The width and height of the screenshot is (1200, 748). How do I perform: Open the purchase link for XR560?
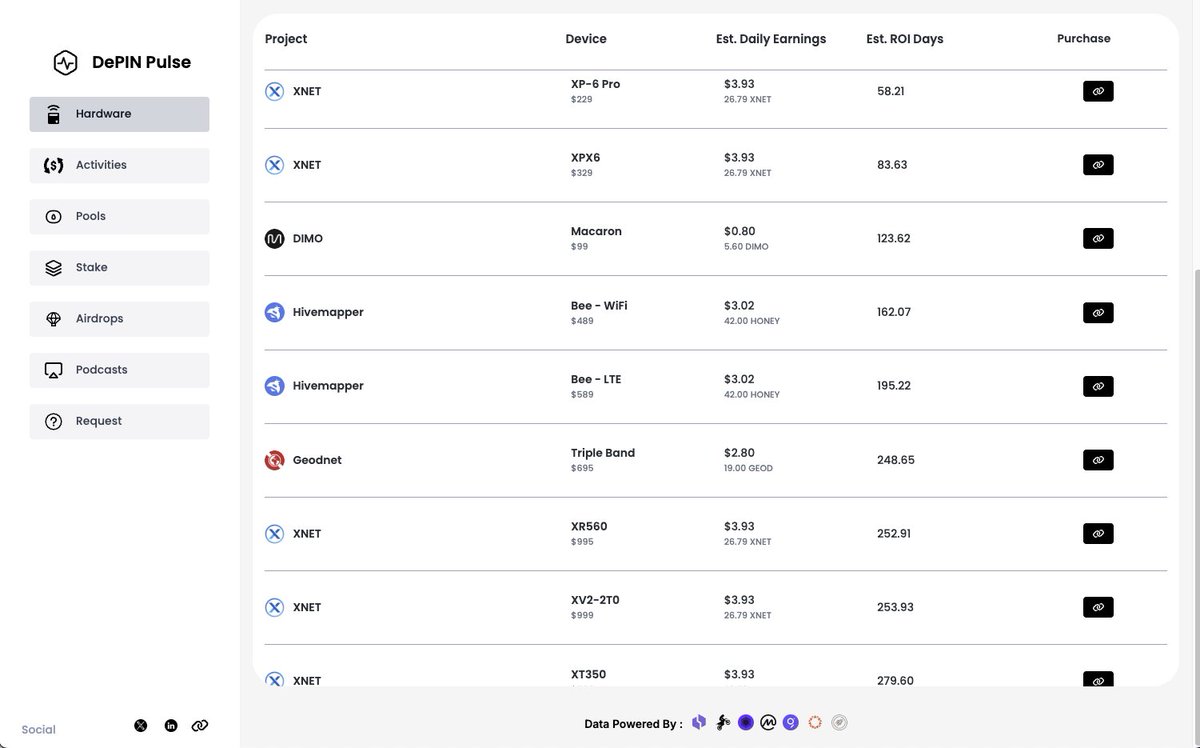(x=1098, y=534)
